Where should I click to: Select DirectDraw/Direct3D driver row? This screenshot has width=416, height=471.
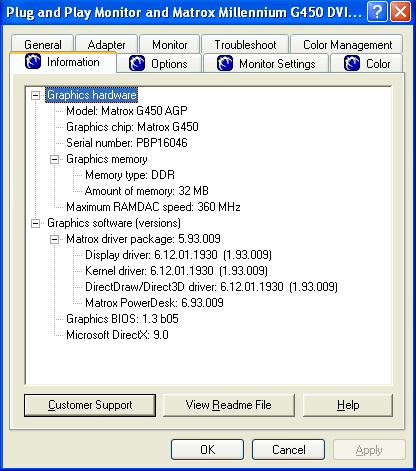[211, 287]
